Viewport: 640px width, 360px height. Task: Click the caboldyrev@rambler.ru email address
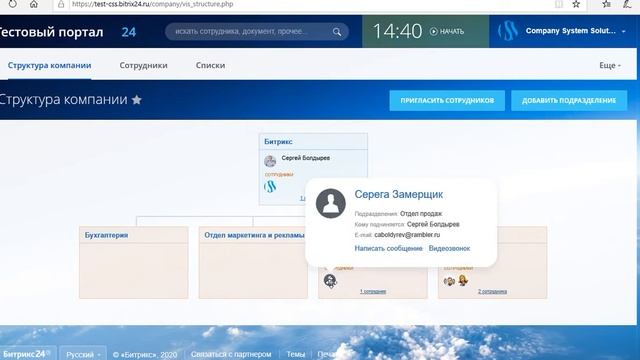pos(407,235)
